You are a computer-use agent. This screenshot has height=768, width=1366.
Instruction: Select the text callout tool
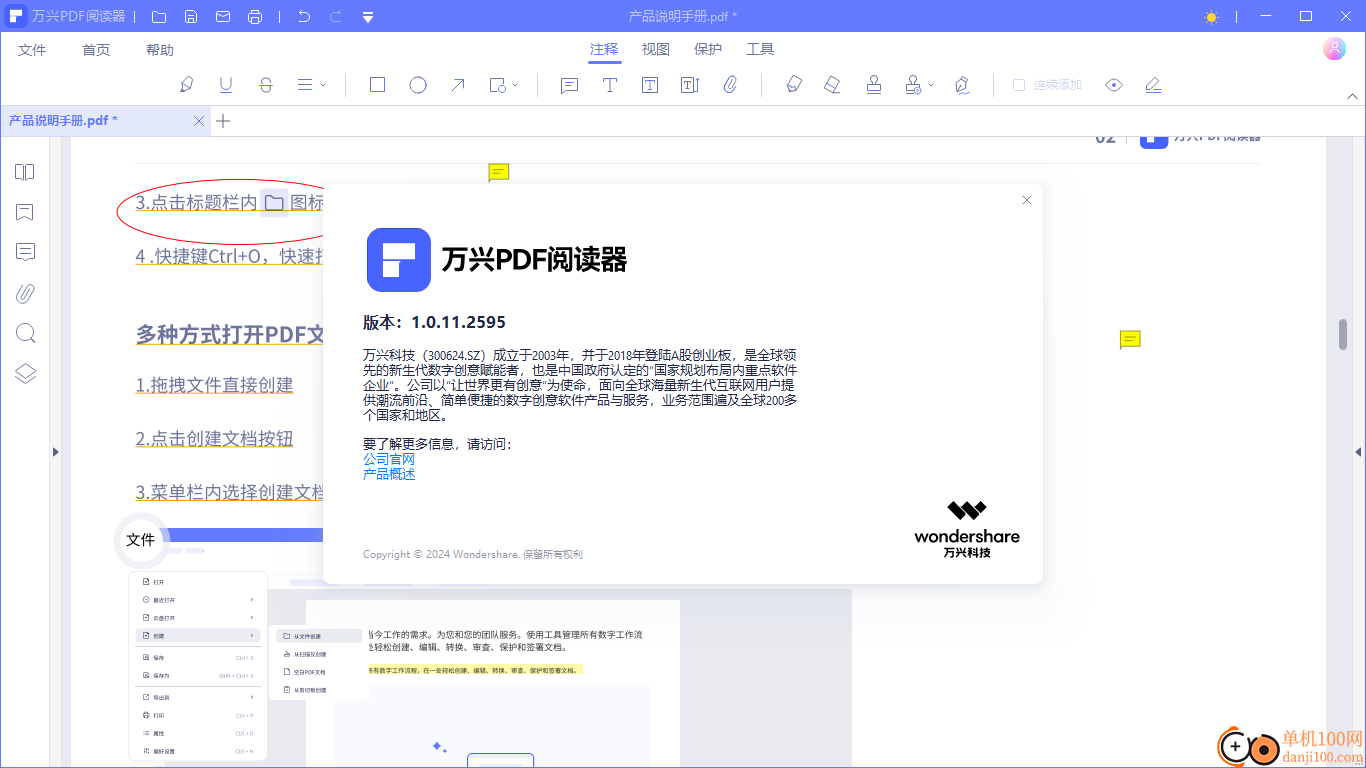click(x=689, y=85)
